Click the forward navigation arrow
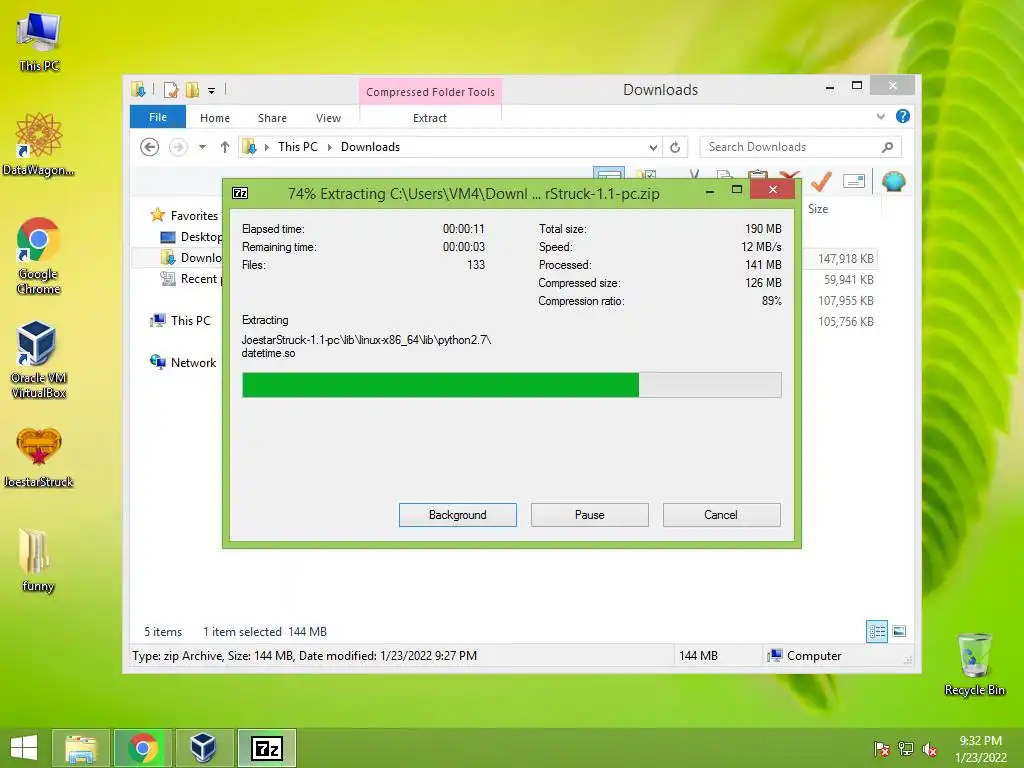The height and width of the screenshot is (768, 1024). [x=178, y=147]
